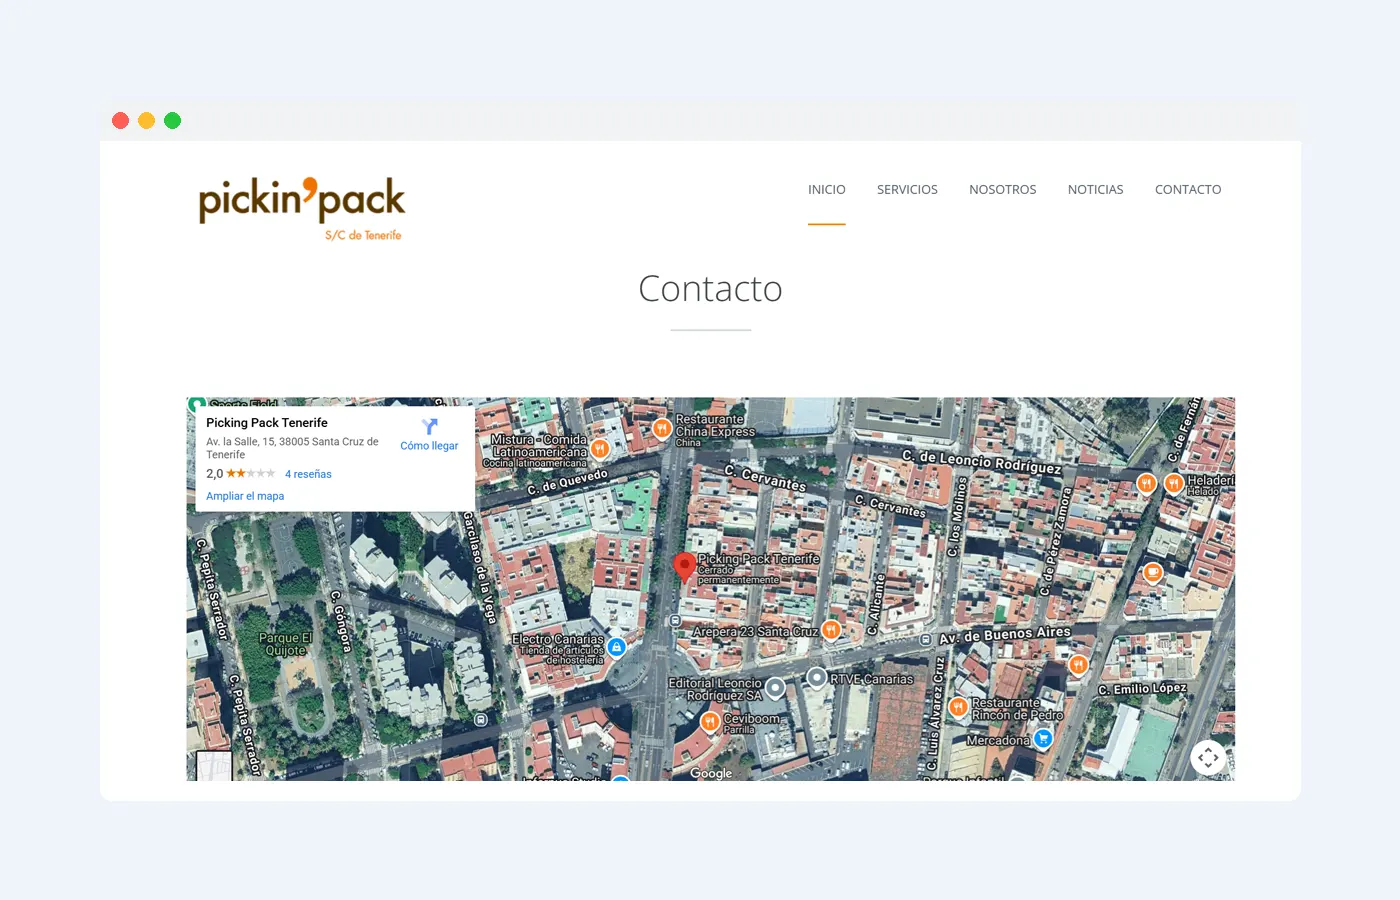Image resolution: width=1400 pixels, height=900 pixels.
Task: Click the Google logo on the map
Action: pyautogui.click(x=710, y=772)
